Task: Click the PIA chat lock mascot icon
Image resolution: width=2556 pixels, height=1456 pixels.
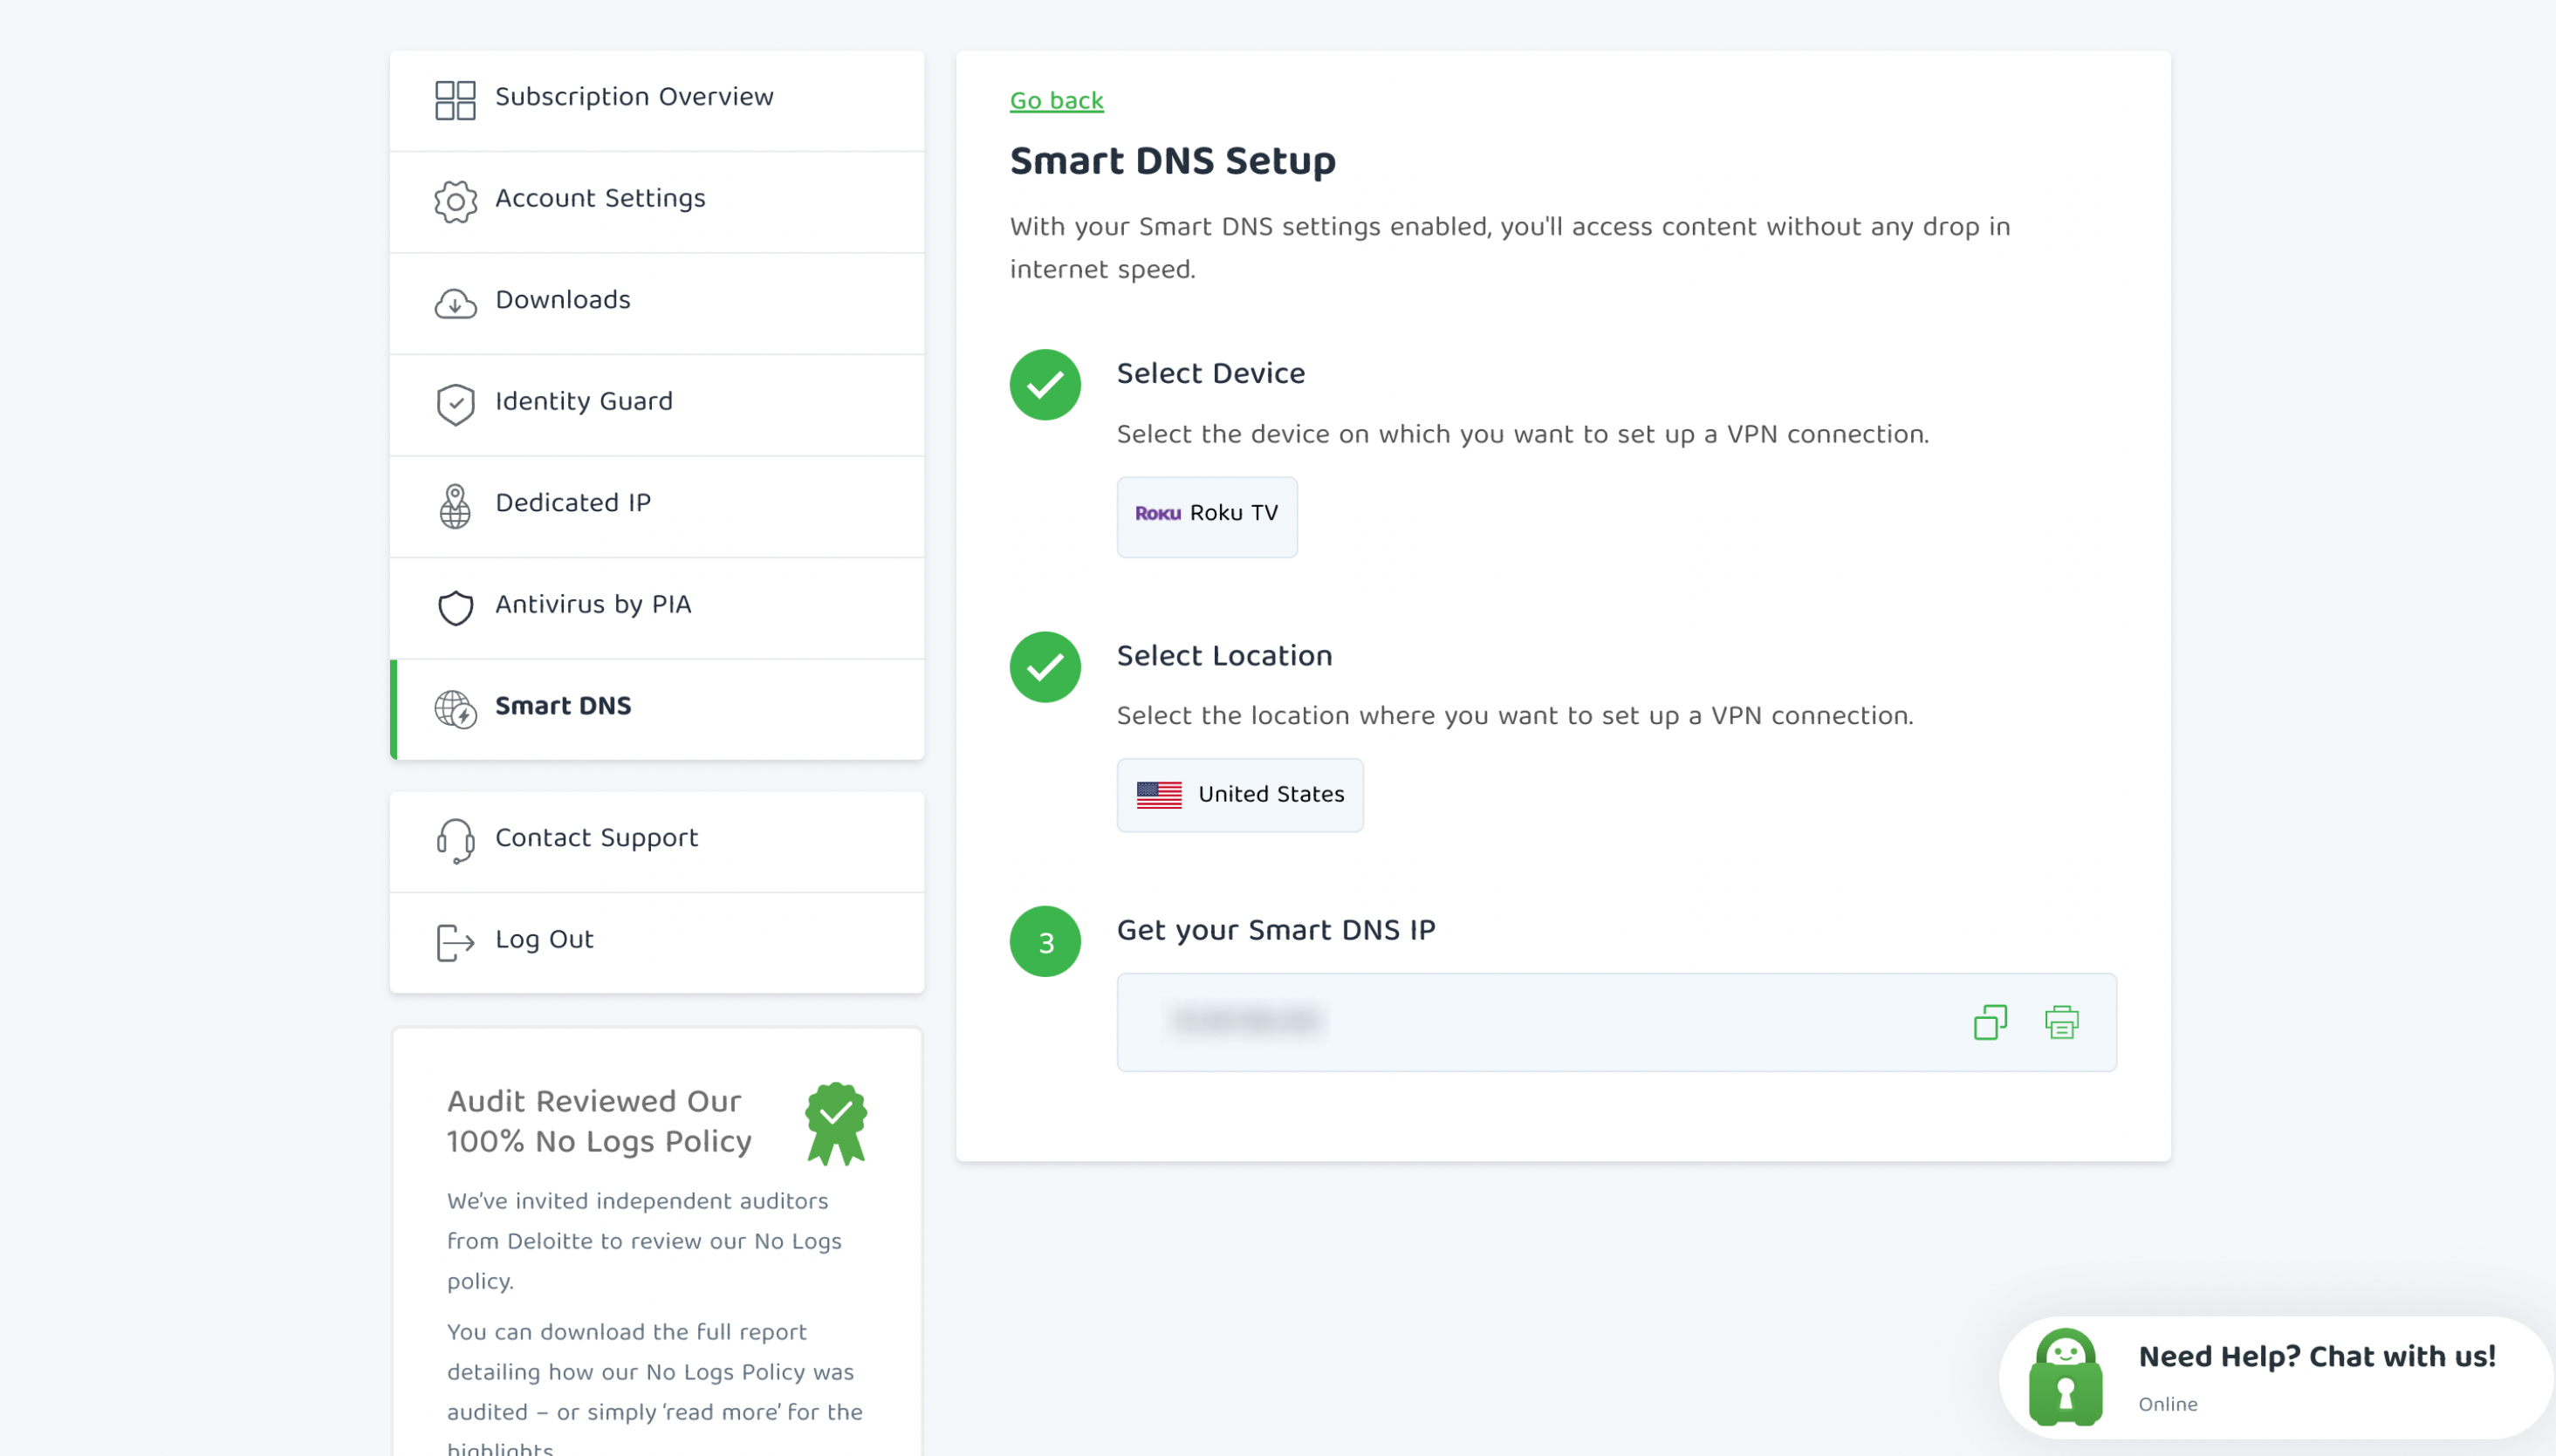Action: click(x=2065, y=1377)
